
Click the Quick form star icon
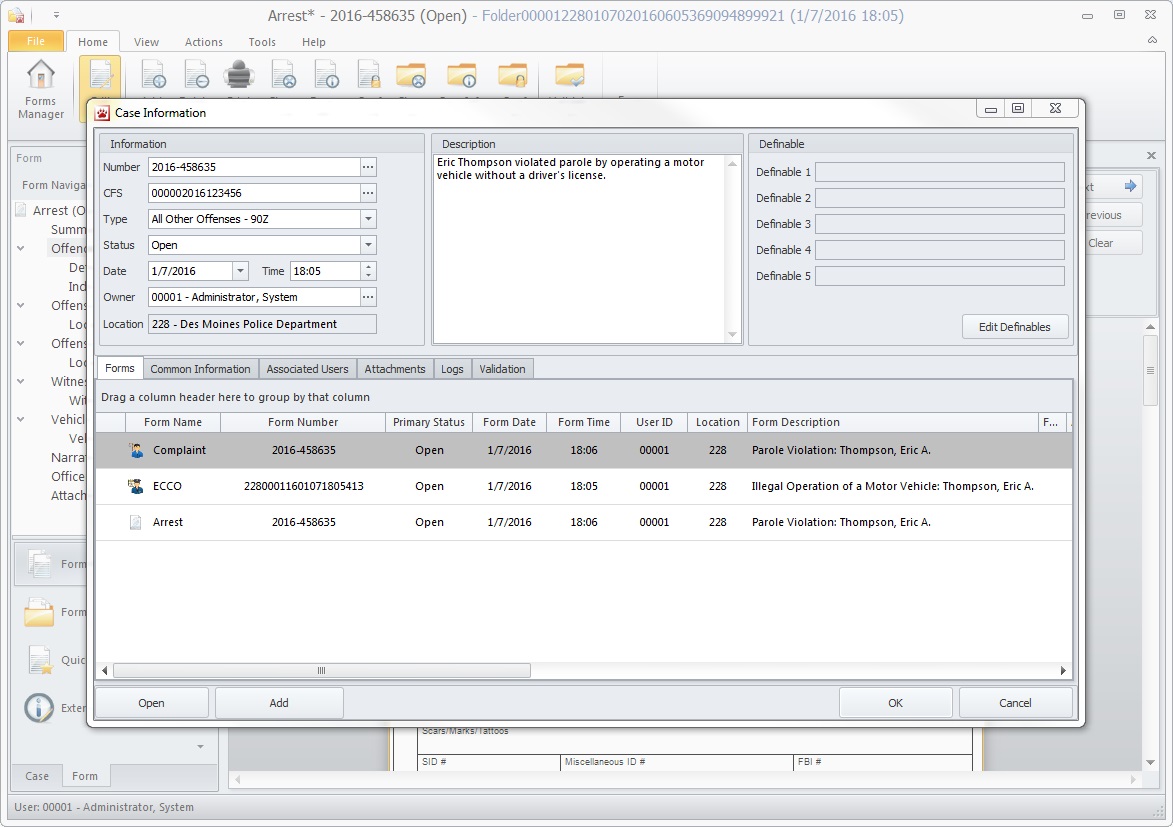coord(40,659)
